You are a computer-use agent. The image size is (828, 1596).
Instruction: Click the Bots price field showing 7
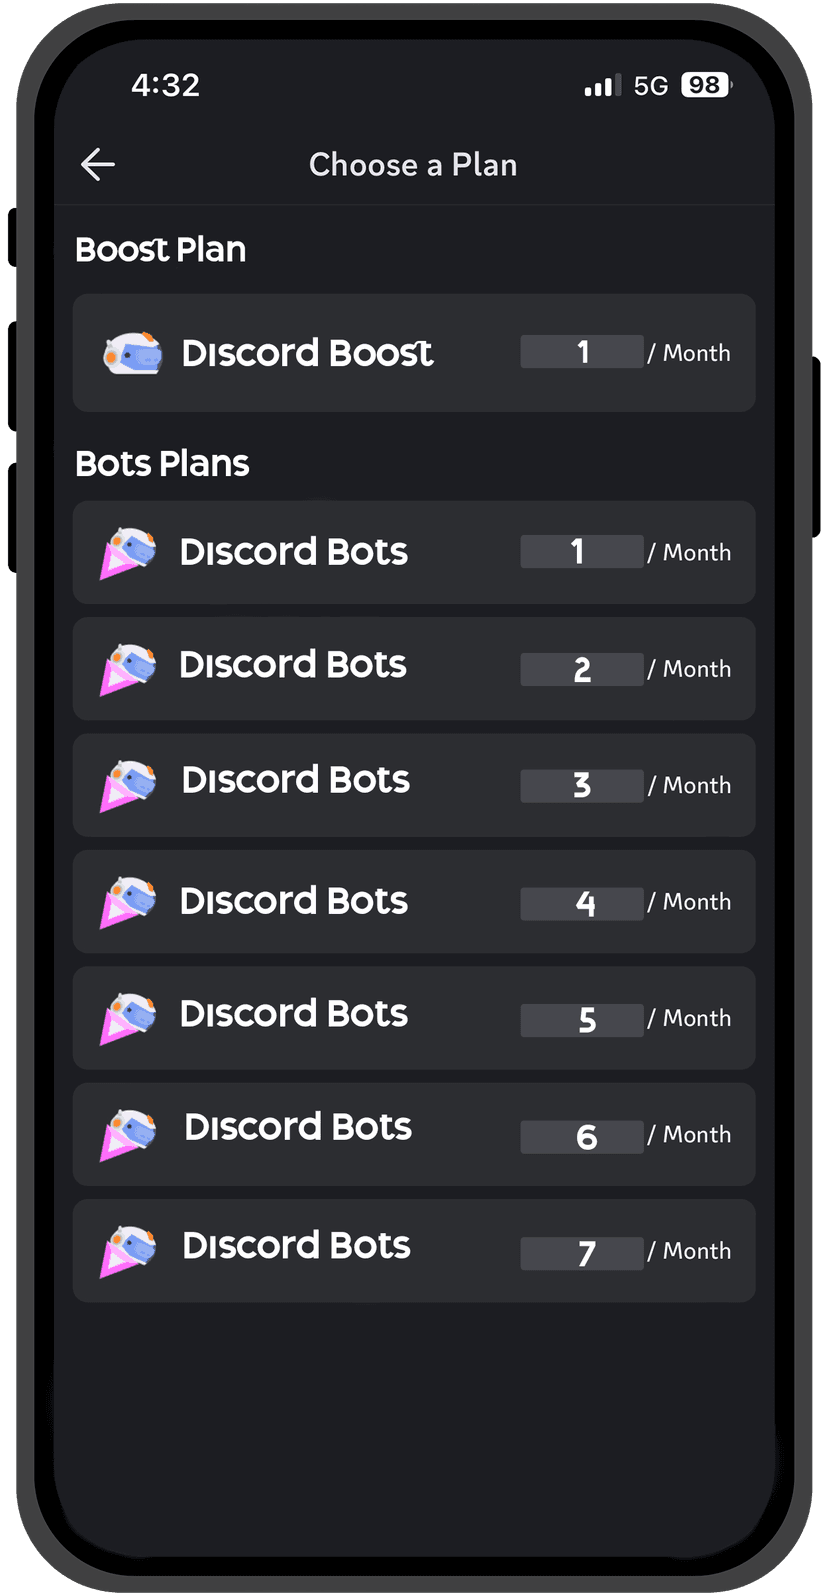[582, 1253]
